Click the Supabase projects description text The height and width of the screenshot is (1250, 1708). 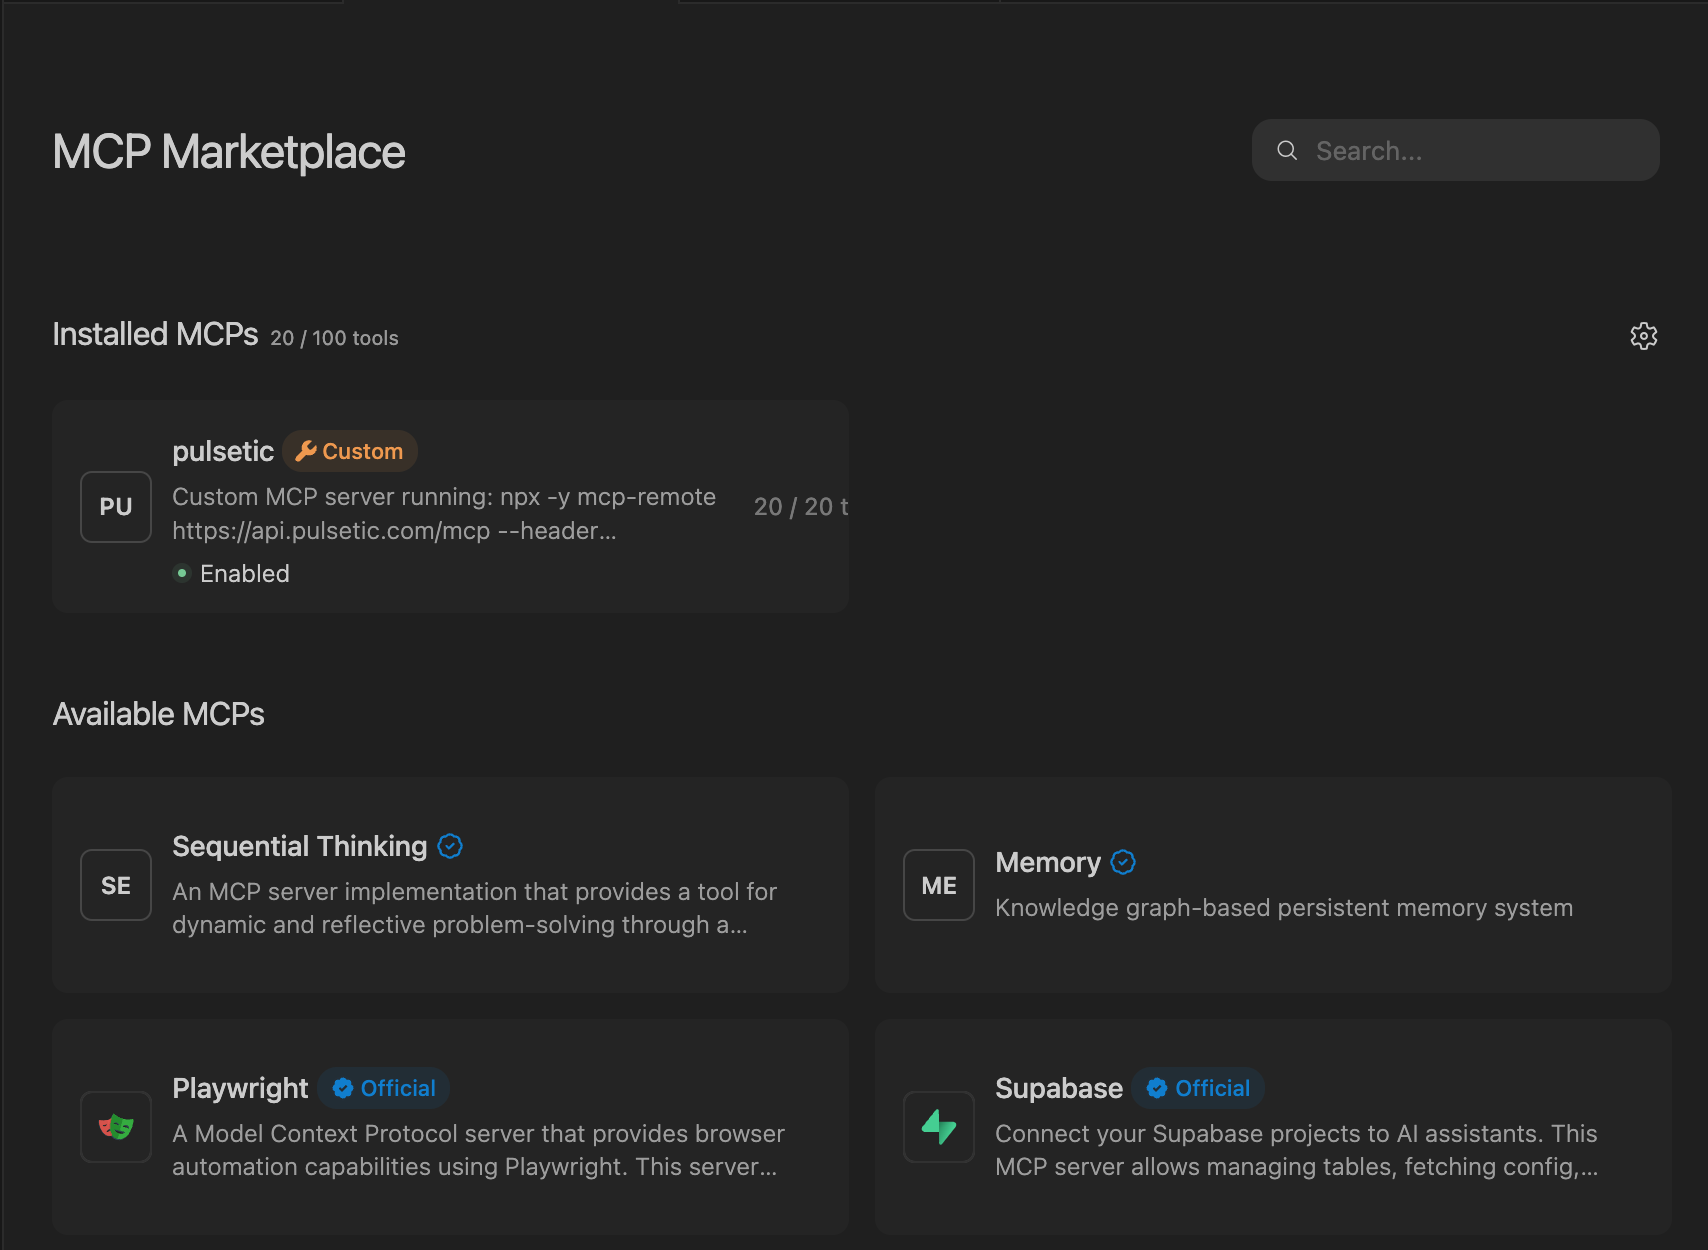click(1297, 1150)
